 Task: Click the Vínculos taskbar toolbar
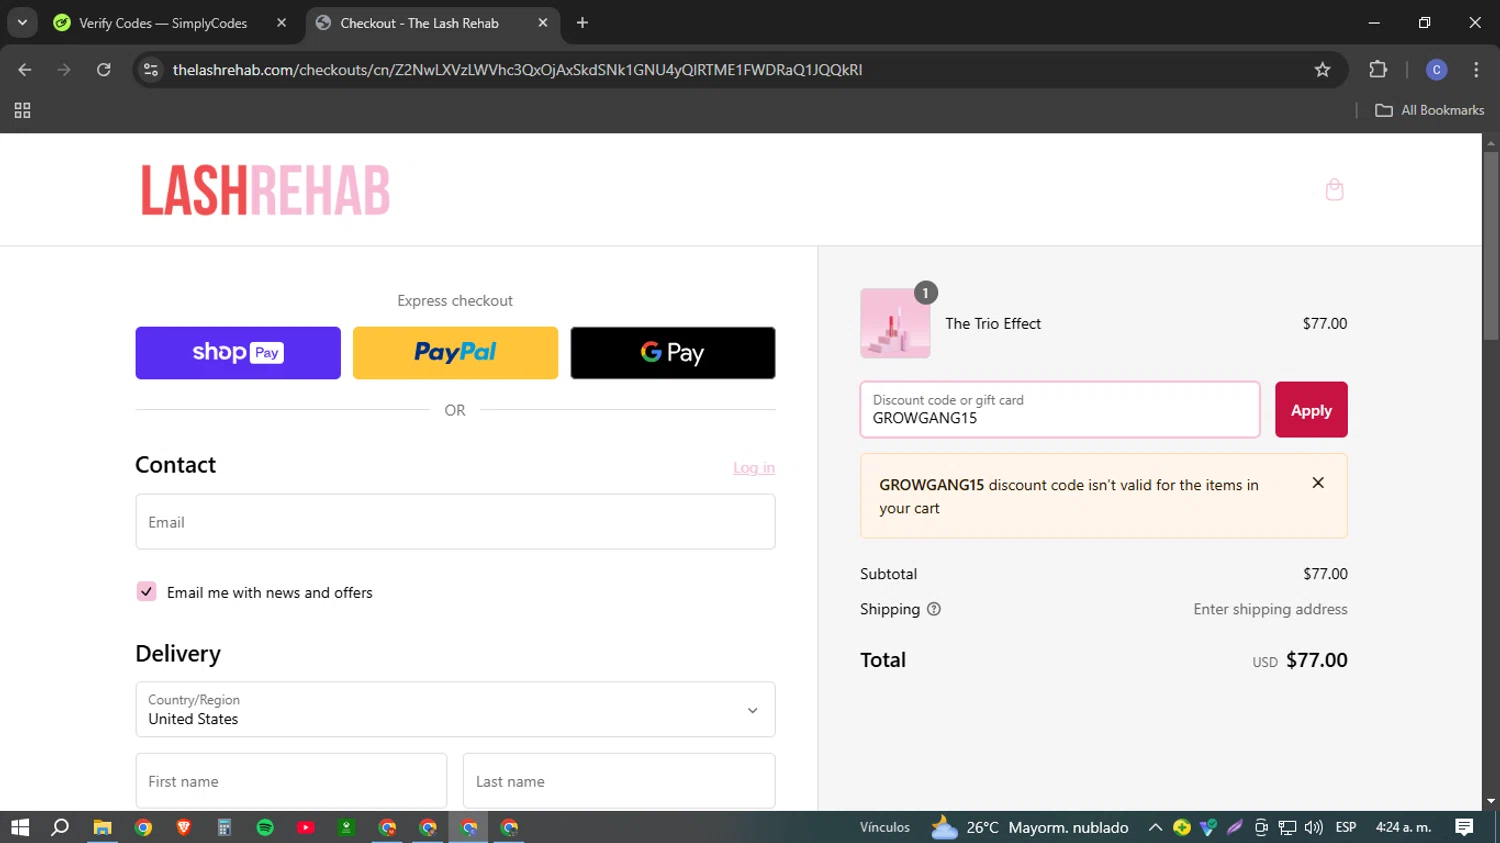885,827
